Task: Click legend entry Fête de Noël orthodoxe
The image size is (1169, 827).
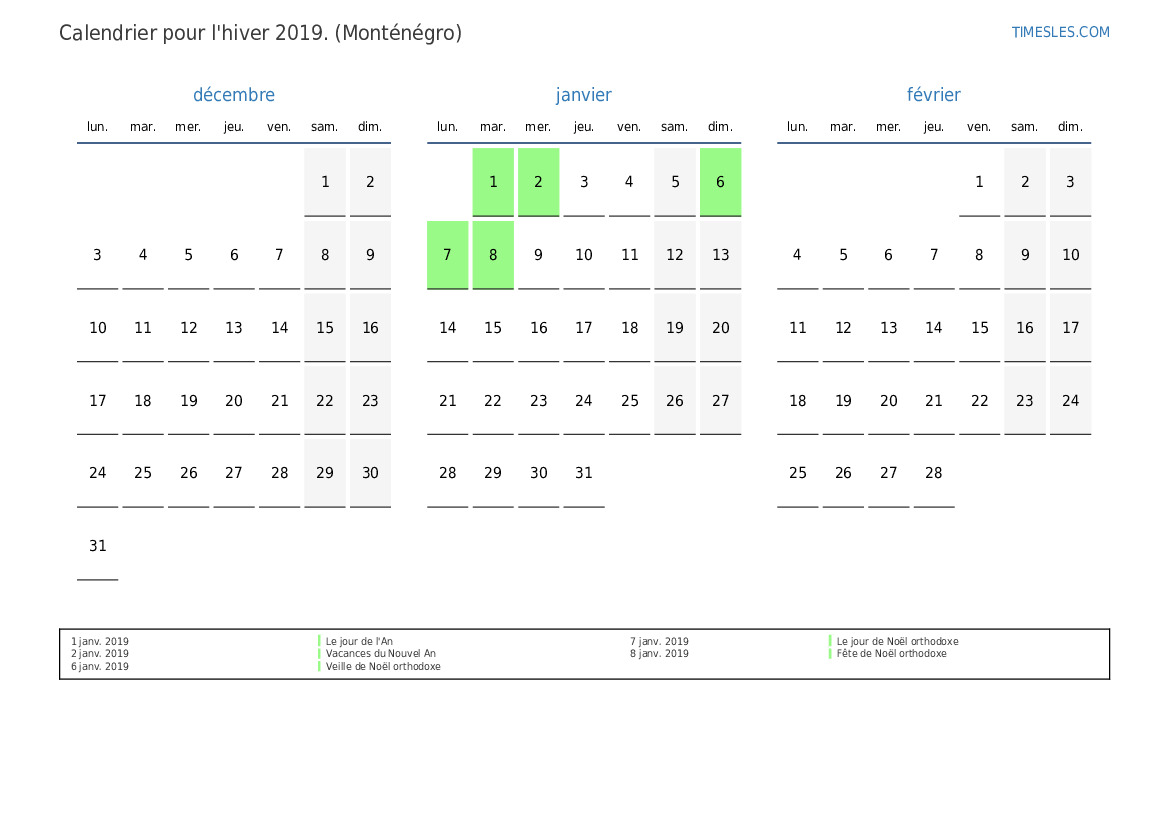Action: click(892, 653)
